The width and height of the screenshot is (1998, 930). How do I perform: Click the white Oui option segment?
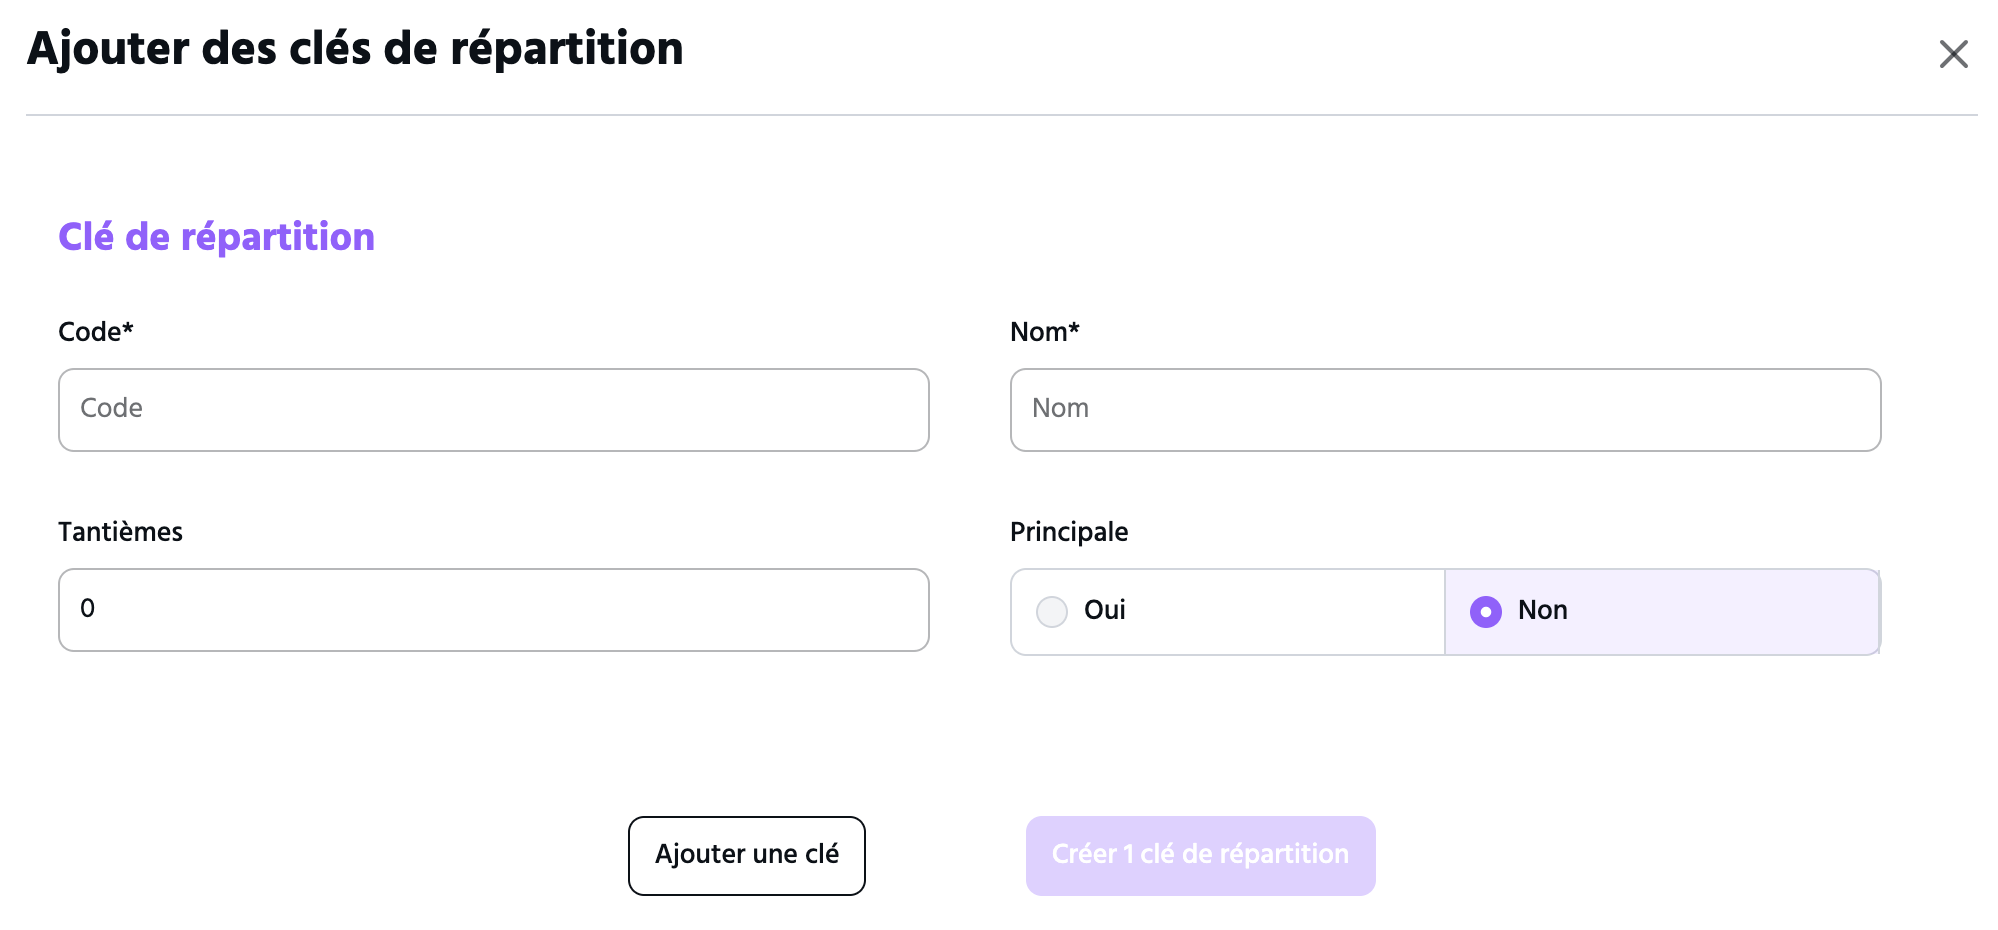point(1228,612)
